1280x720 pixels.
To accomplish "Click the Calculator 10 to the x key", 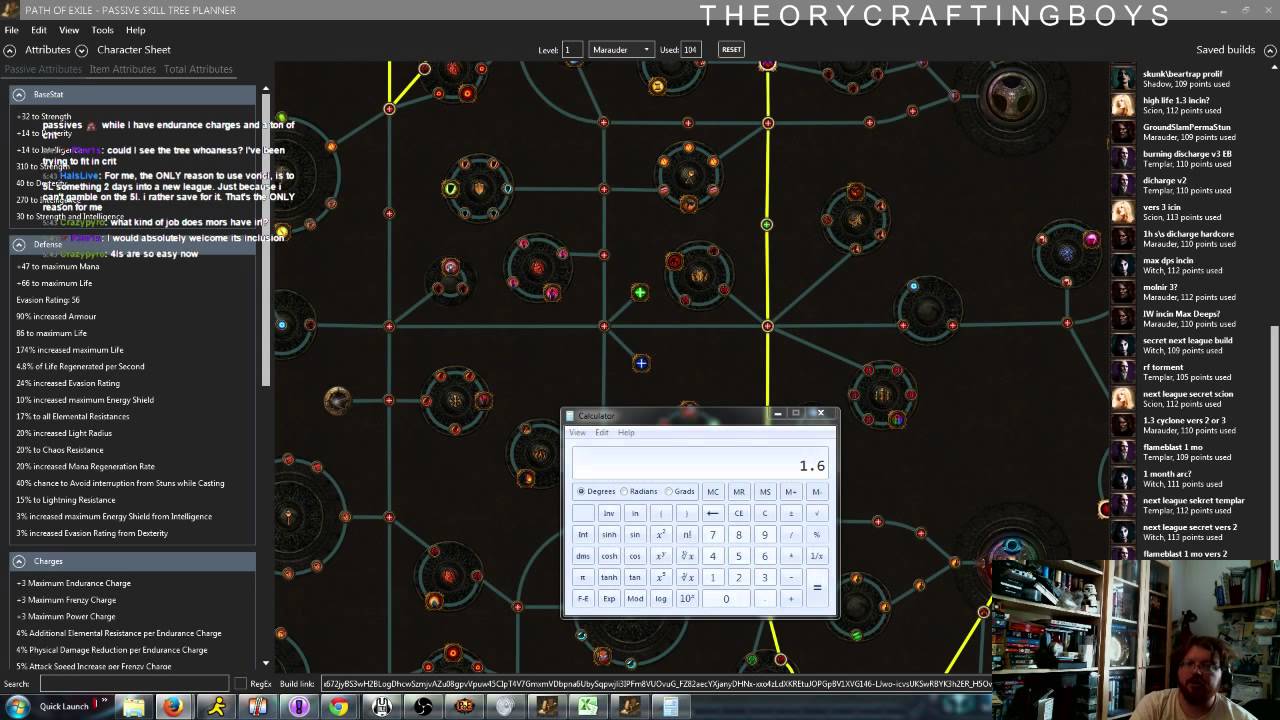I will point(687,599).
